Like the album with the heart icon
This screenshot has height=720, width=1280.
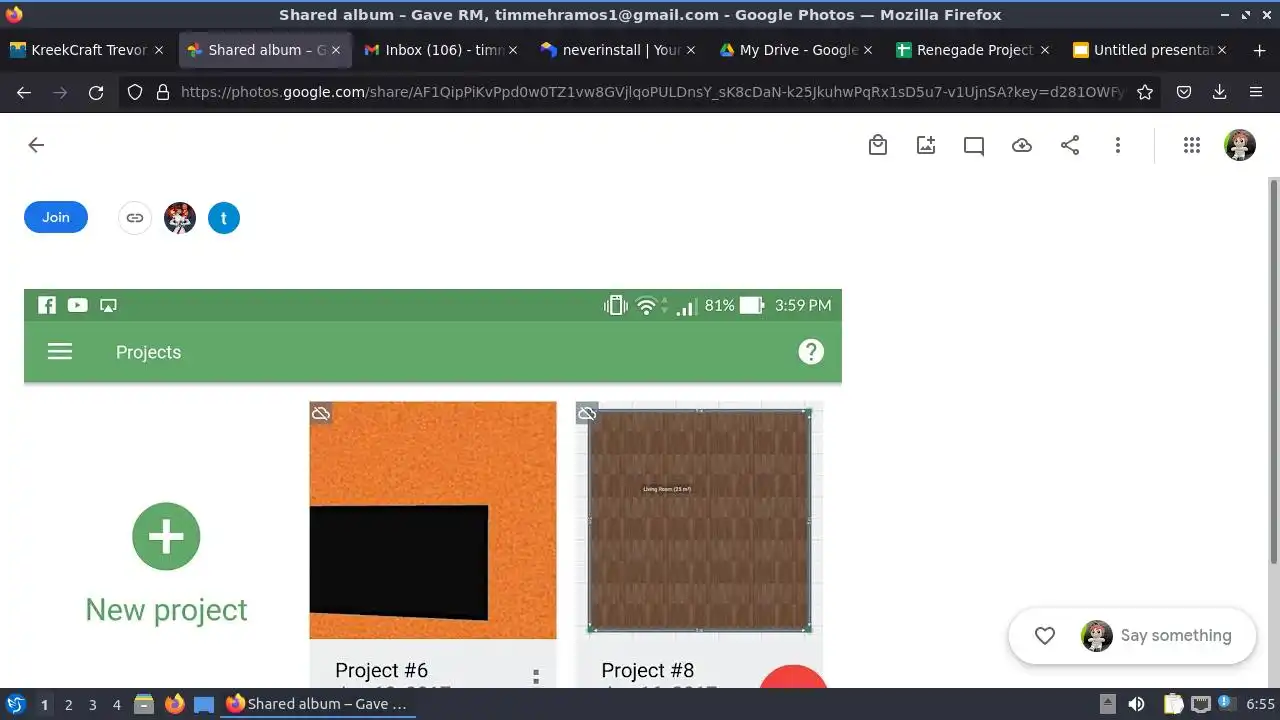click(x=1045, y=636)
